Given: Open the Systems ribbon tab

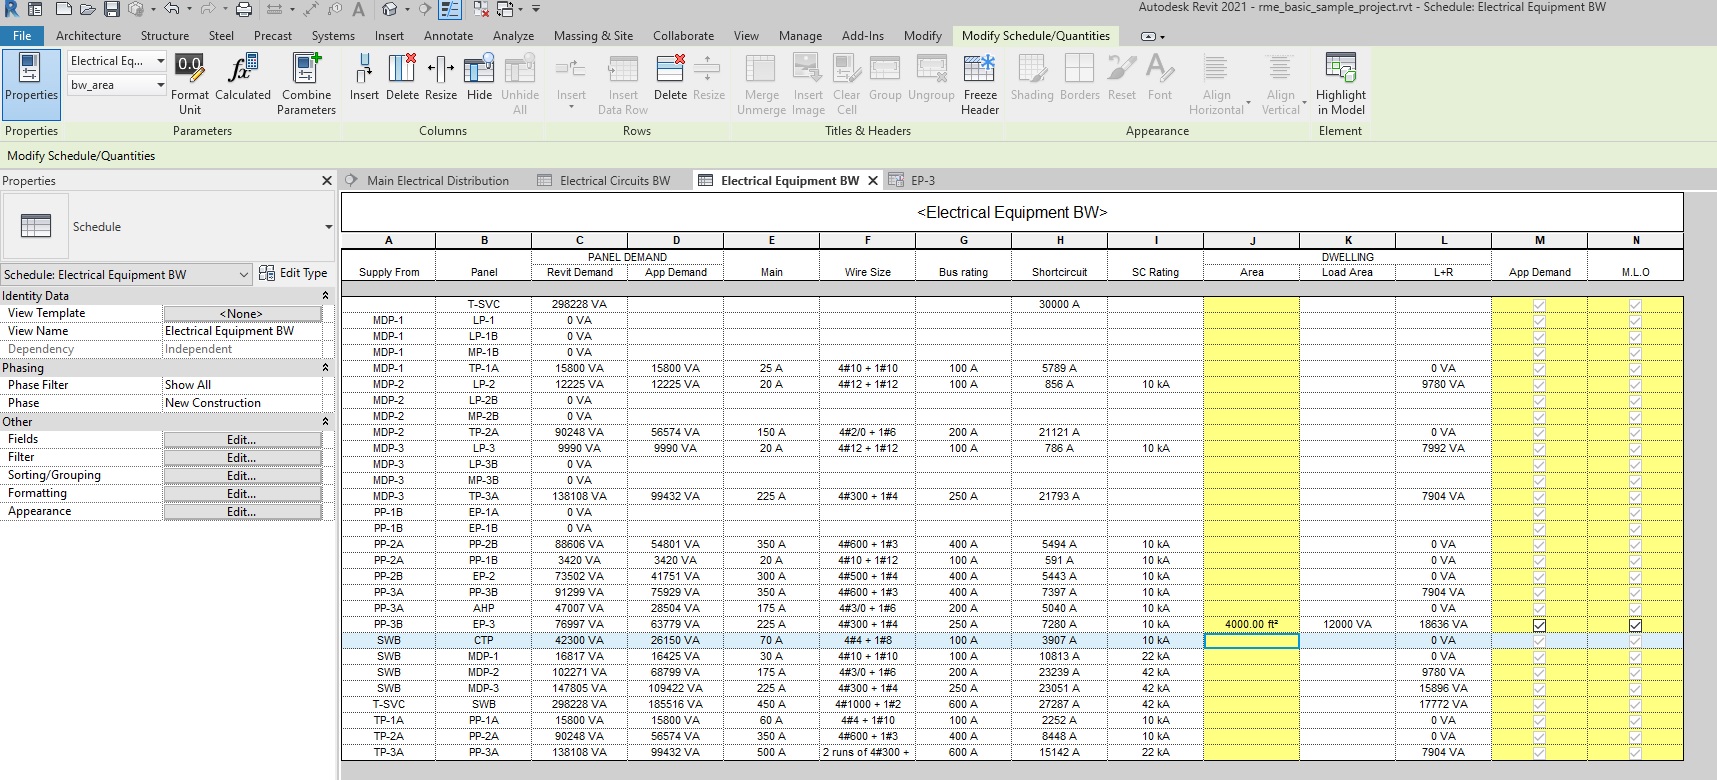Looking at the screenshot, I should pyautogui.click(x=332, y=36).
